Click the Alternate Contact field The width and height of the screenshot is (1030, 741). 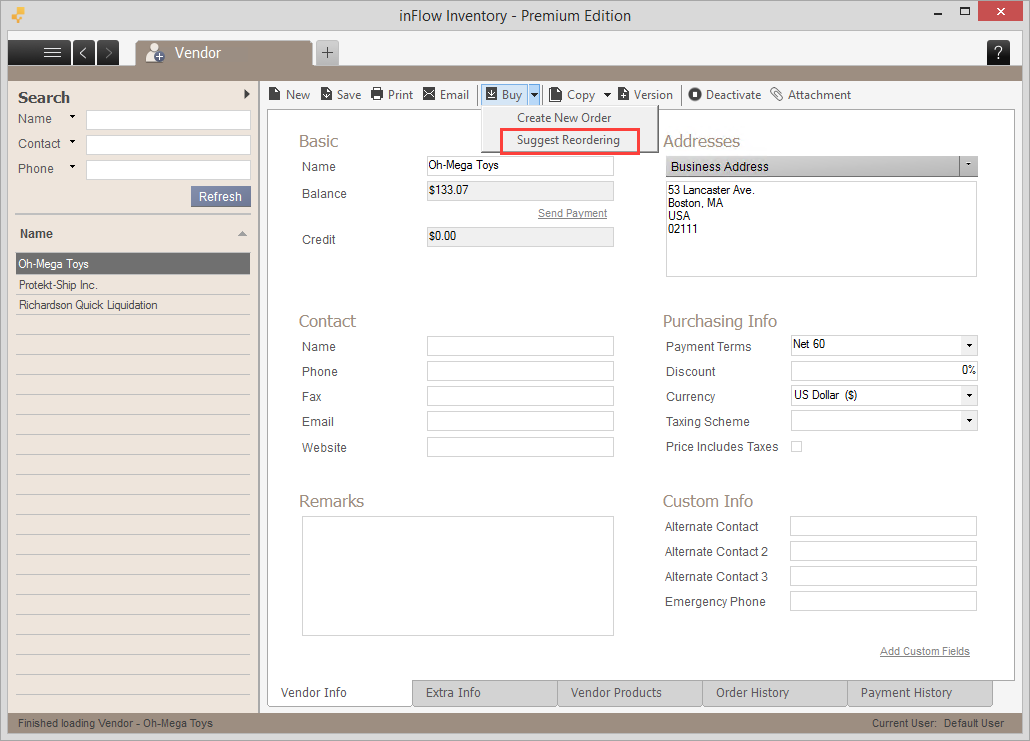click(884, 526)
